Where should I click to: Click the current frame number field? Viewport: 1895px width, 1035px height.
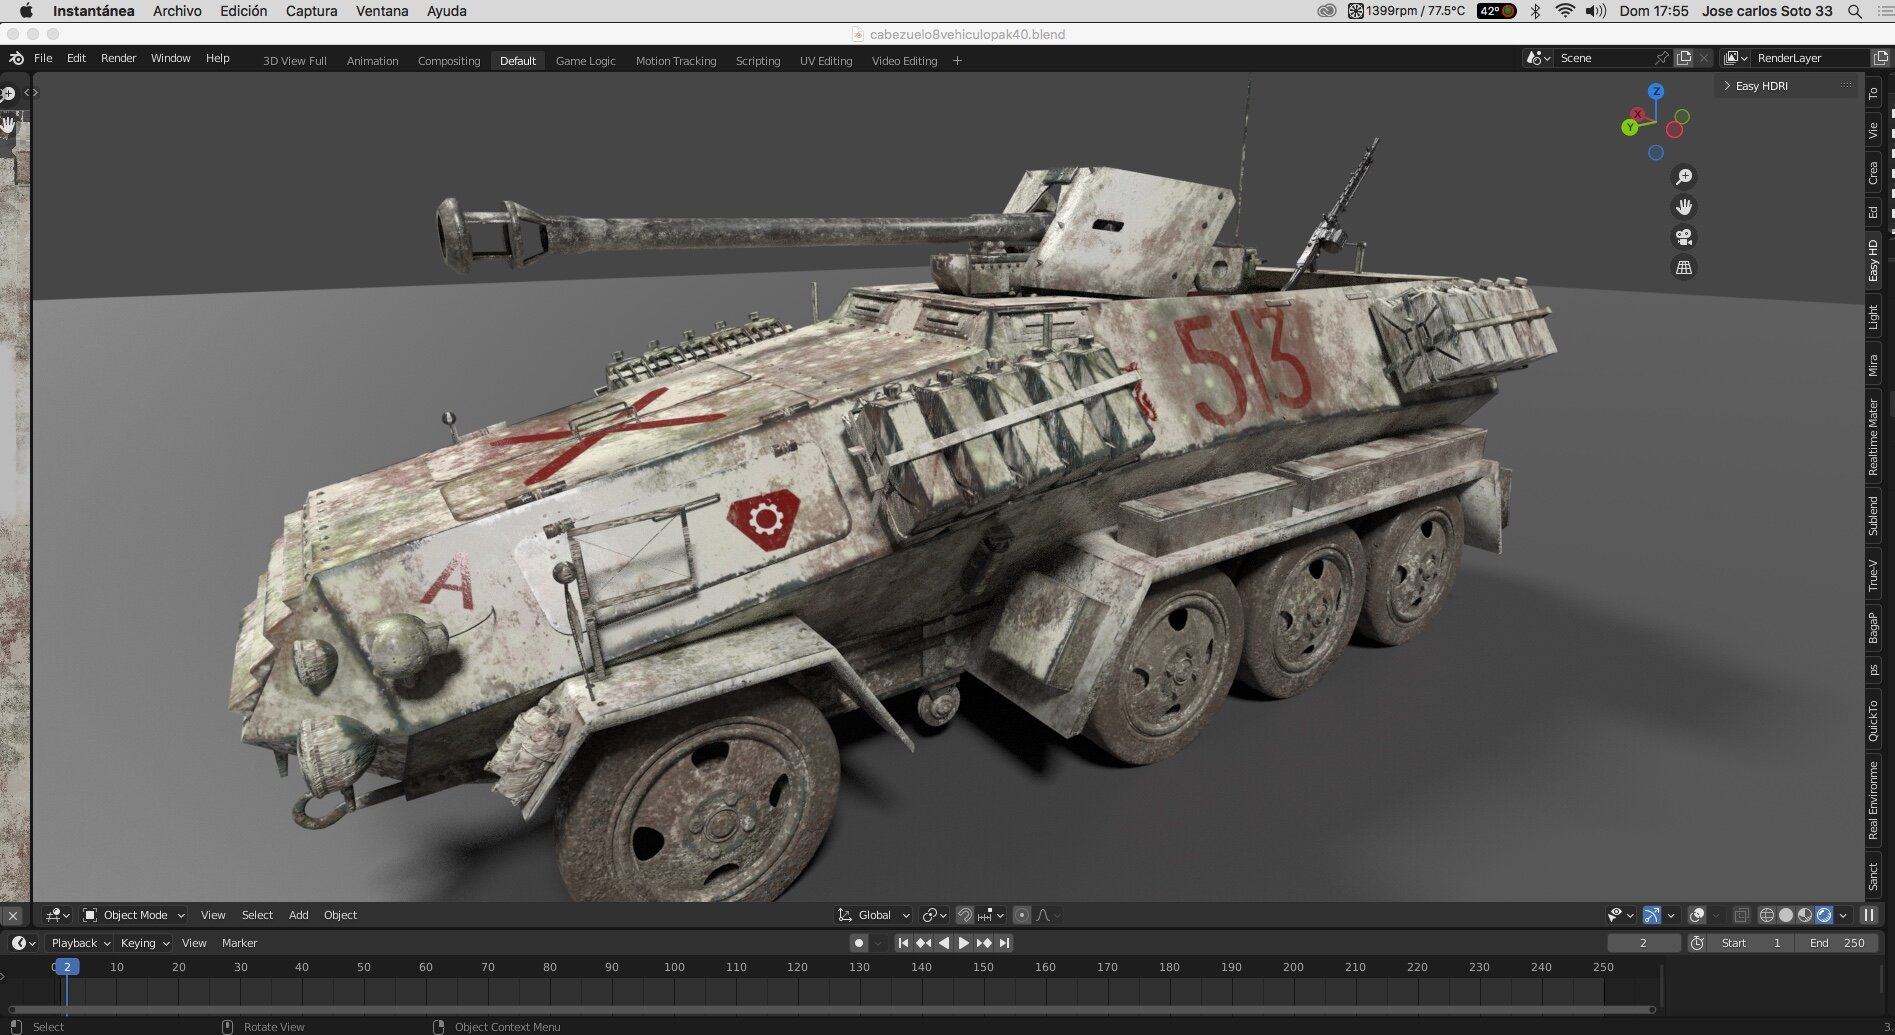pos(1643,943)
